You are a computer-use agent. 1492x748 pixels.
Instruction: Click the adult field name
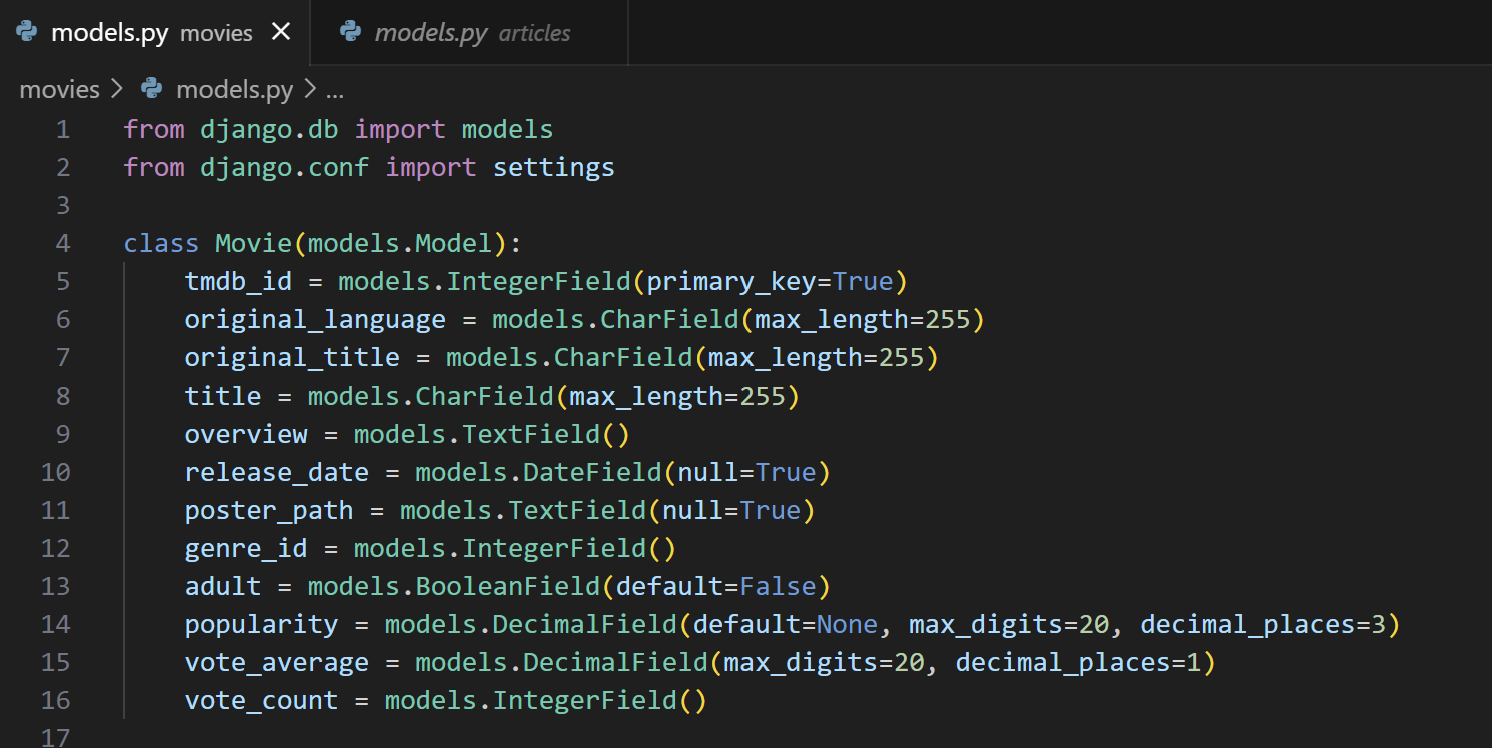[223, 587]
